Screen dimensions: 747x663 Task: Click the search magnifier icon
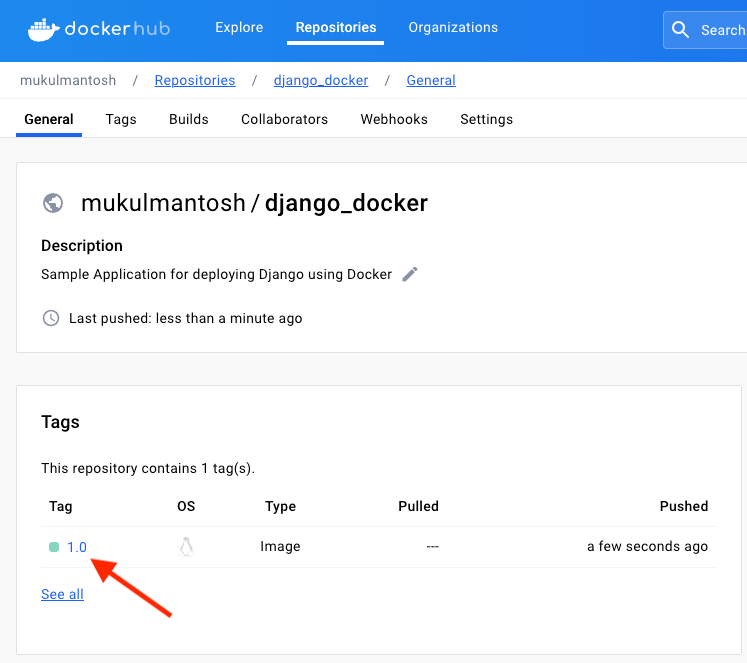pyautogui.click(x=681, y=30)
